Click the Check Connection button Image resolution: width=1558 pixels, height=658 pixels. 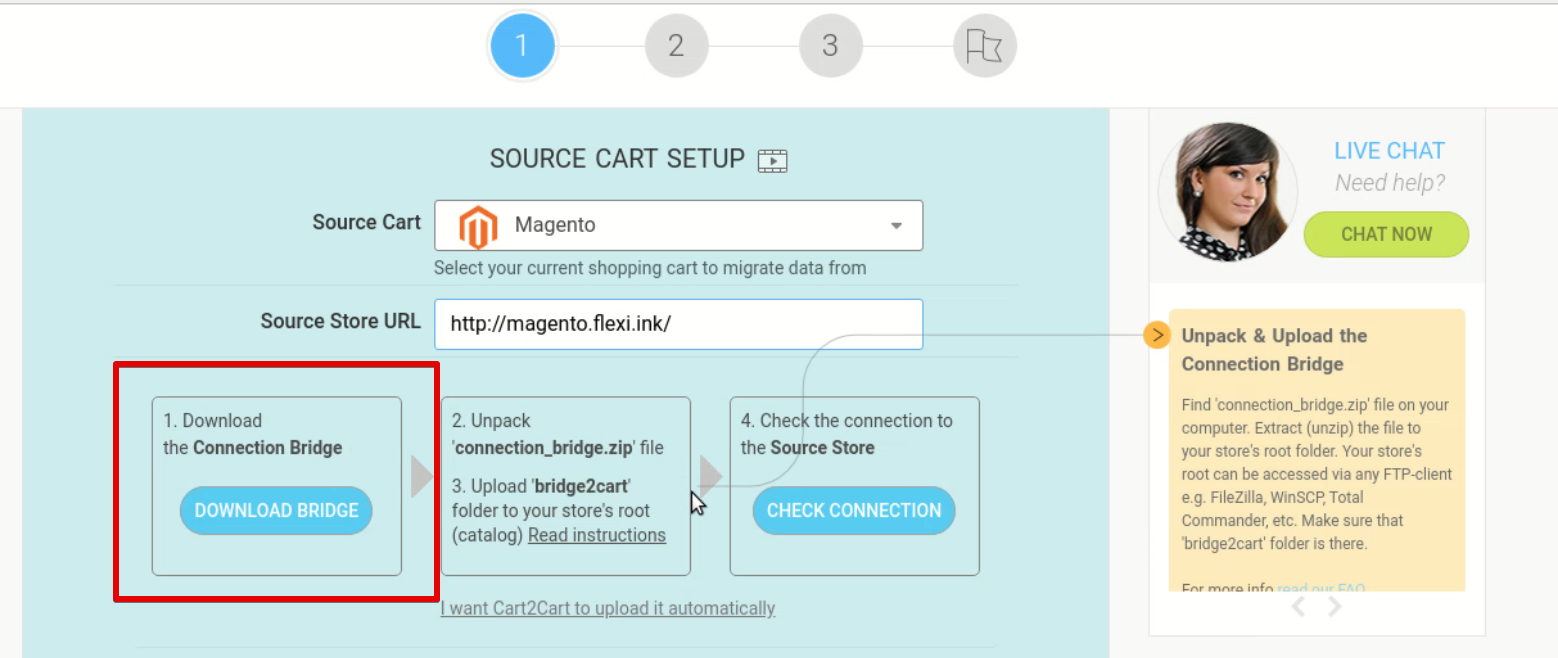pyautogui.click(x=854, y=510)
